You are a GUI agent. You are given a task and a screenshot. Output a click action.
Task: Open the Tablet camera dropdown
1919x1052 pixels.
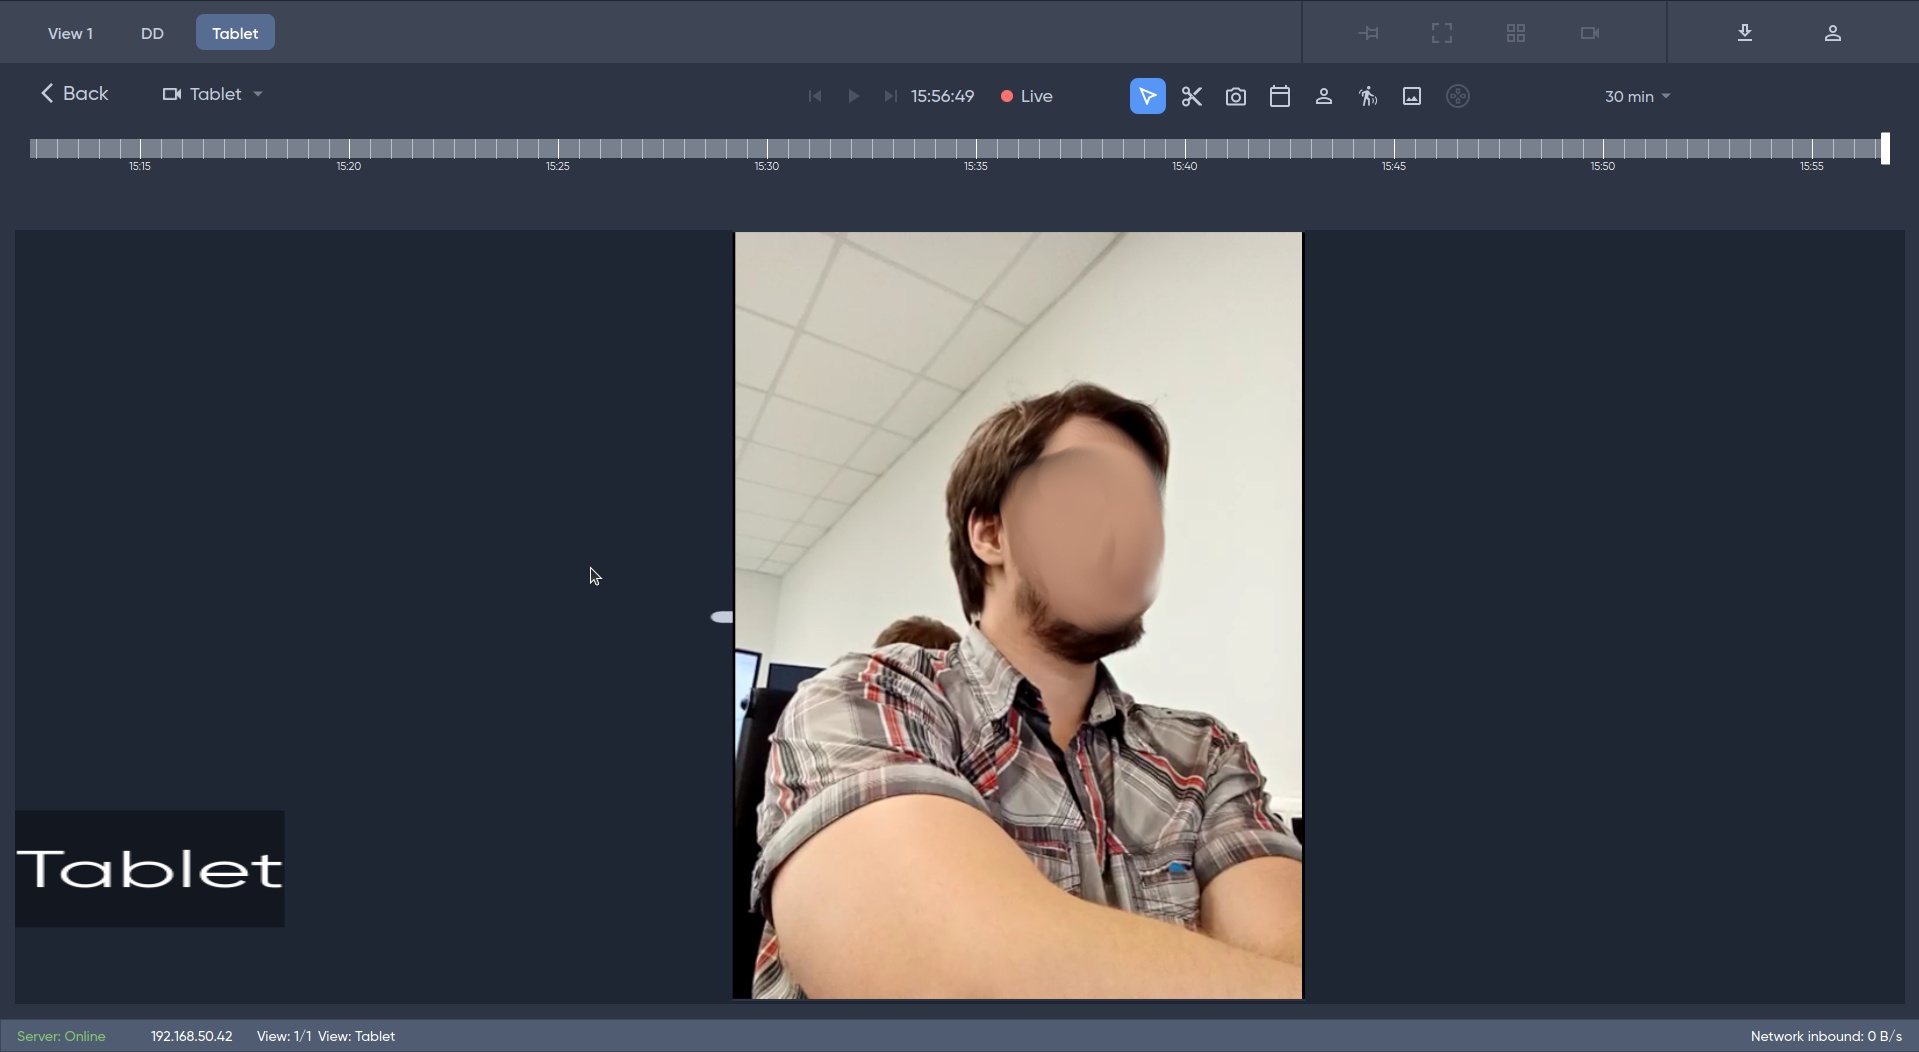point(213,94)
